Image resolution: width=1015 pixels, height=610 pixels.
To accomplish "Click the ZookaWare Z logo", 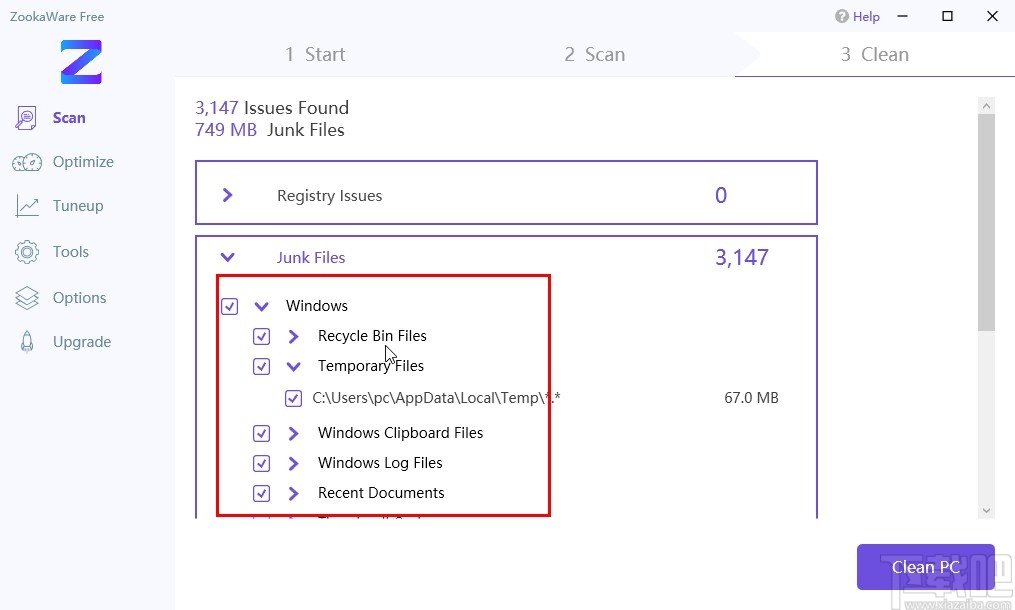I will tap(81, 62).
